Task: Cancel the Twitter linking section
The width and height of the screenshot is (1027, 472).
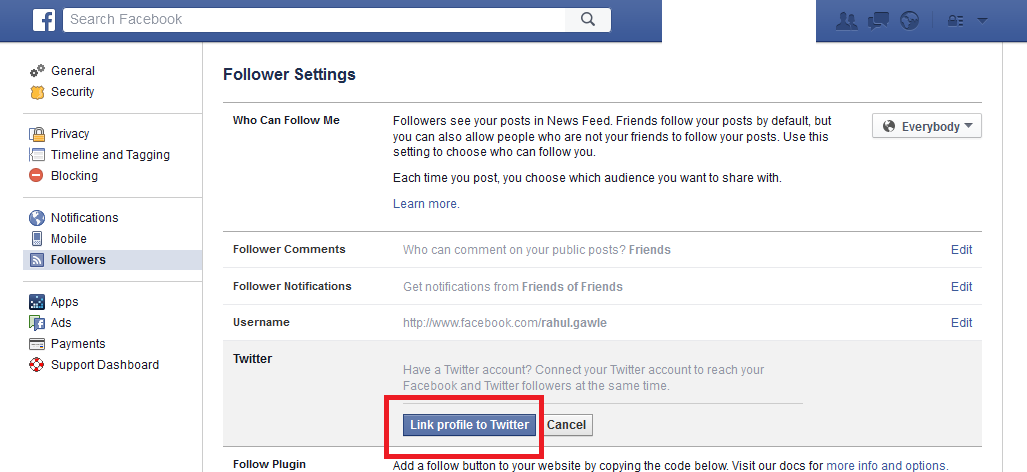Action: click(566, 425)
